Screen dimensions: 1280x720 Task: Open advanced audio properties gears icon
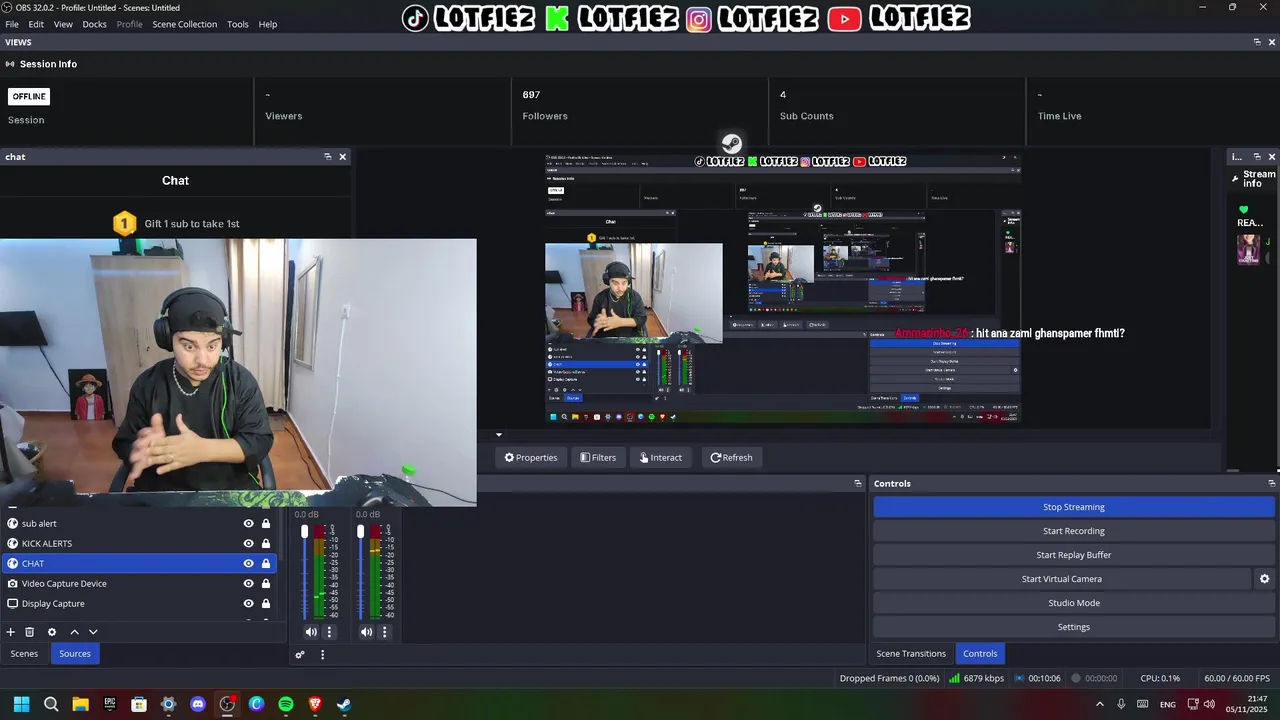300,655
